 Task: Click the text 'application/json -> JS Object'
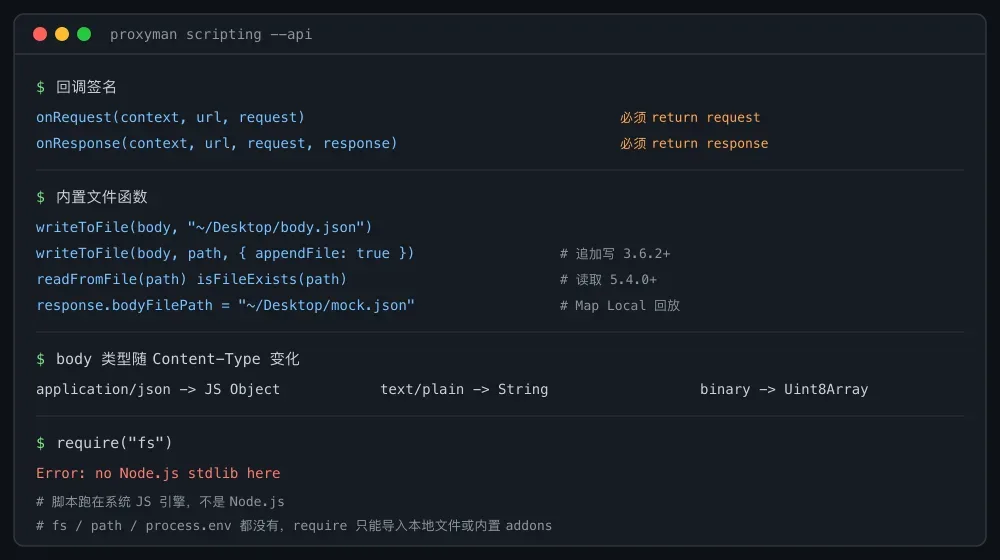click(x=158, y=389)
